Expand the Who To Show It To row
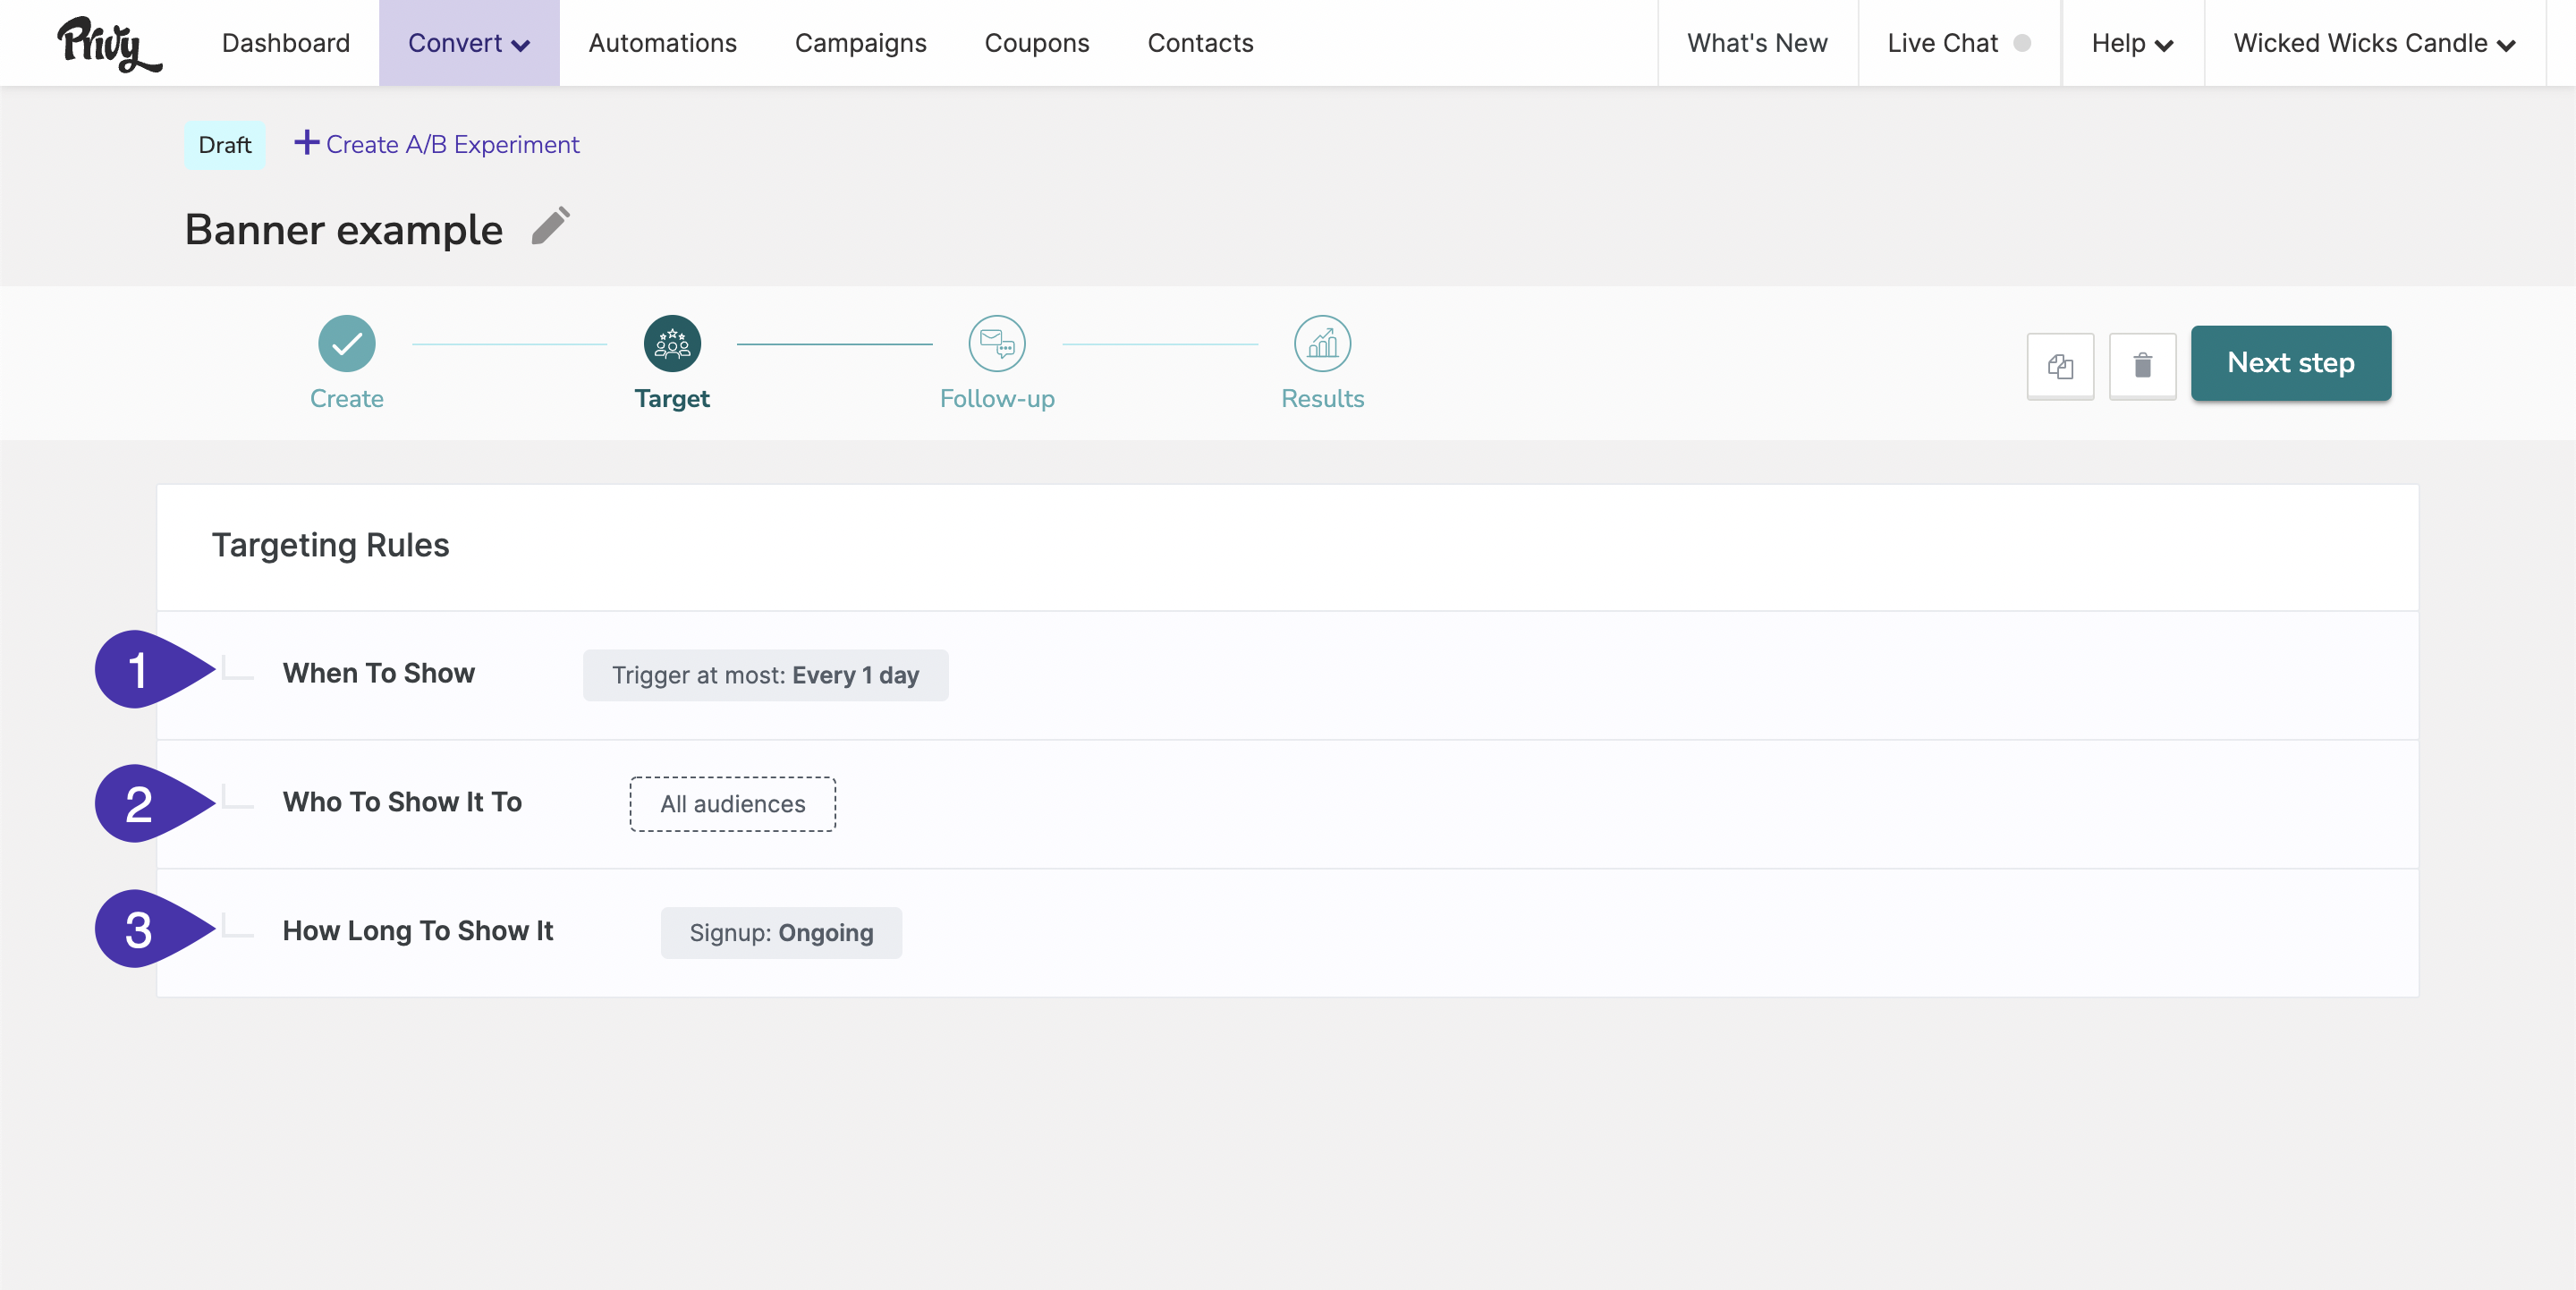The width and height of the screenshot is (2576, 1290). (1287, 803)
